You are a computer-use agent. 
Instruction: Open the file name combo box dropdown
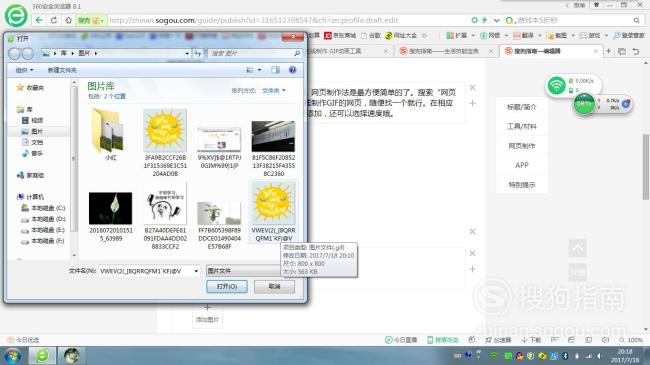coord(196,271)
